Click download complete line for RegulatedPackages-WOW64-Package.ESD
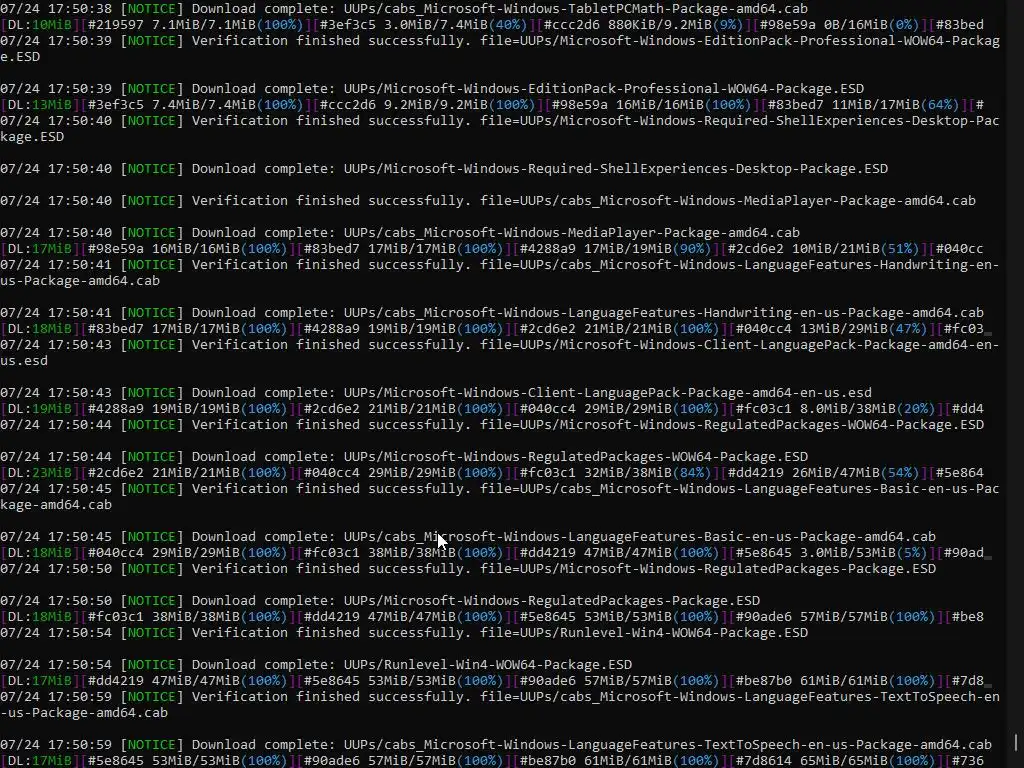 pos(404,456)
